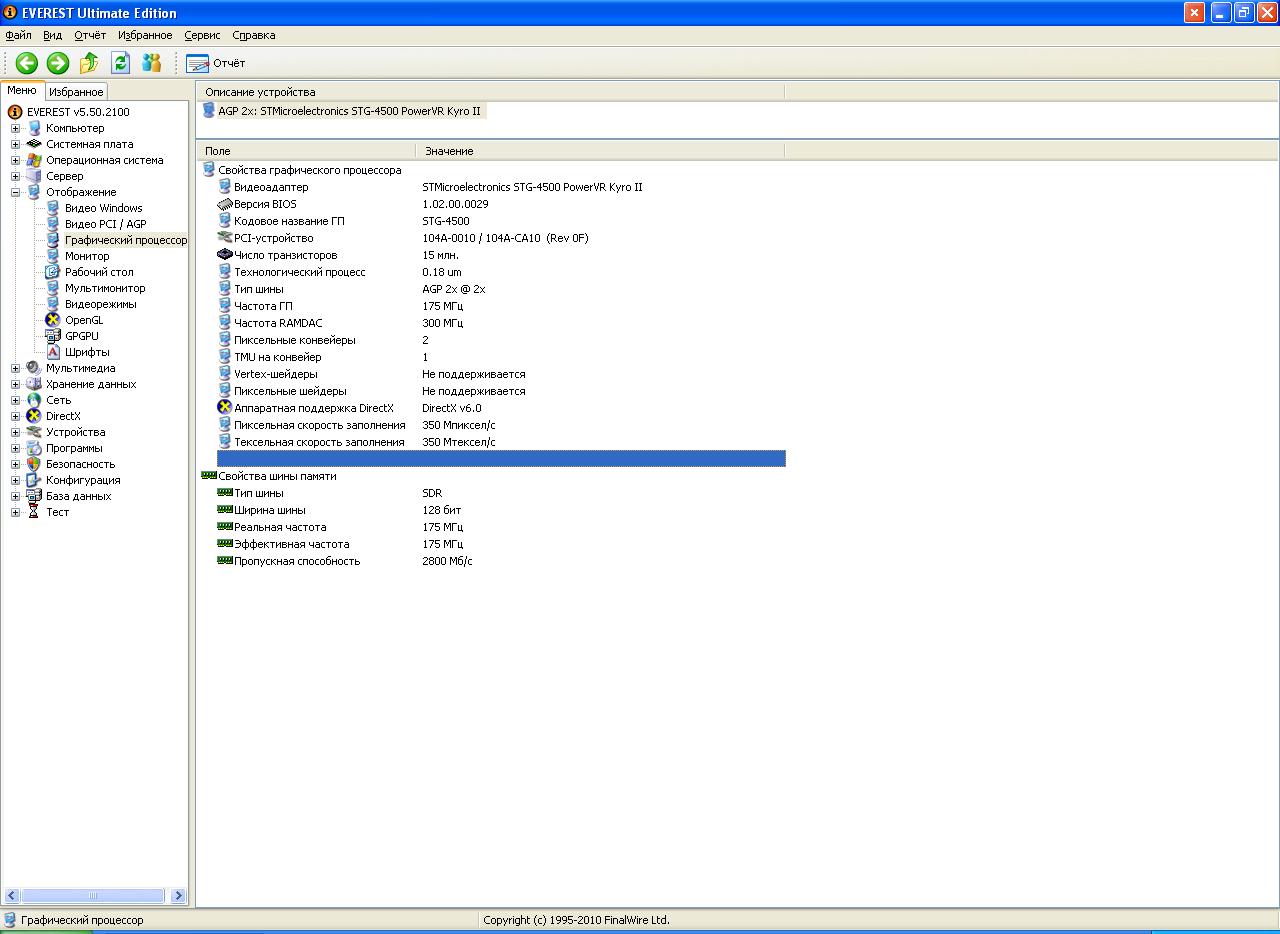Select GPGPU item in the tree
Screen dimensions: 1280x934
tap(81, 336)
